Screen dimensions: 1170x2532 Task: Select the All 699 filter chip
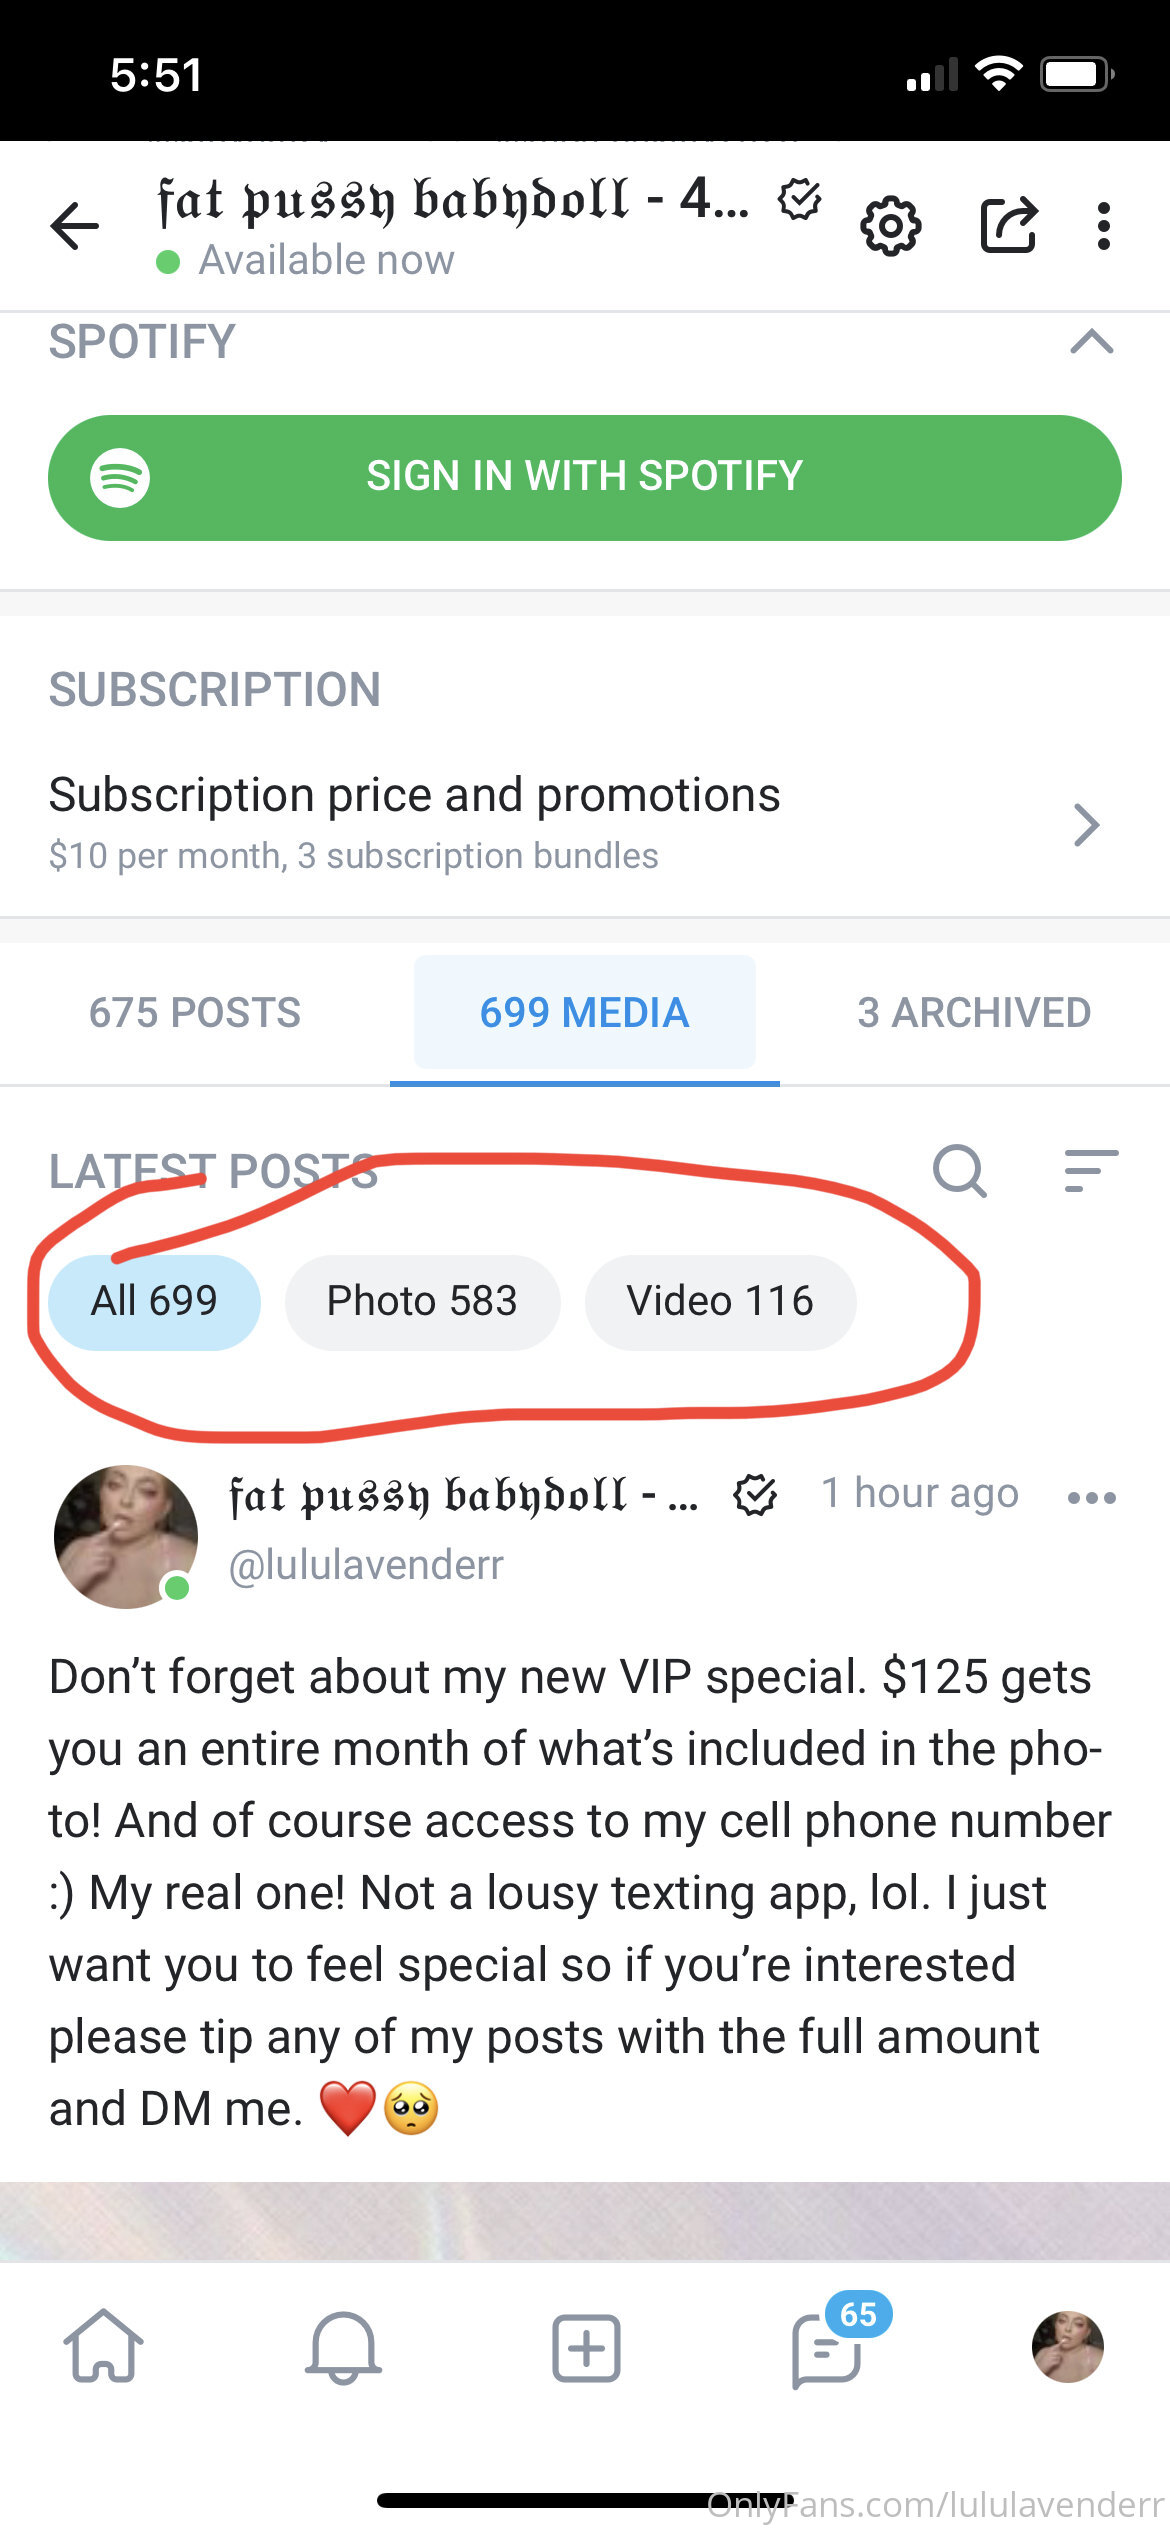click(154, 1302)
